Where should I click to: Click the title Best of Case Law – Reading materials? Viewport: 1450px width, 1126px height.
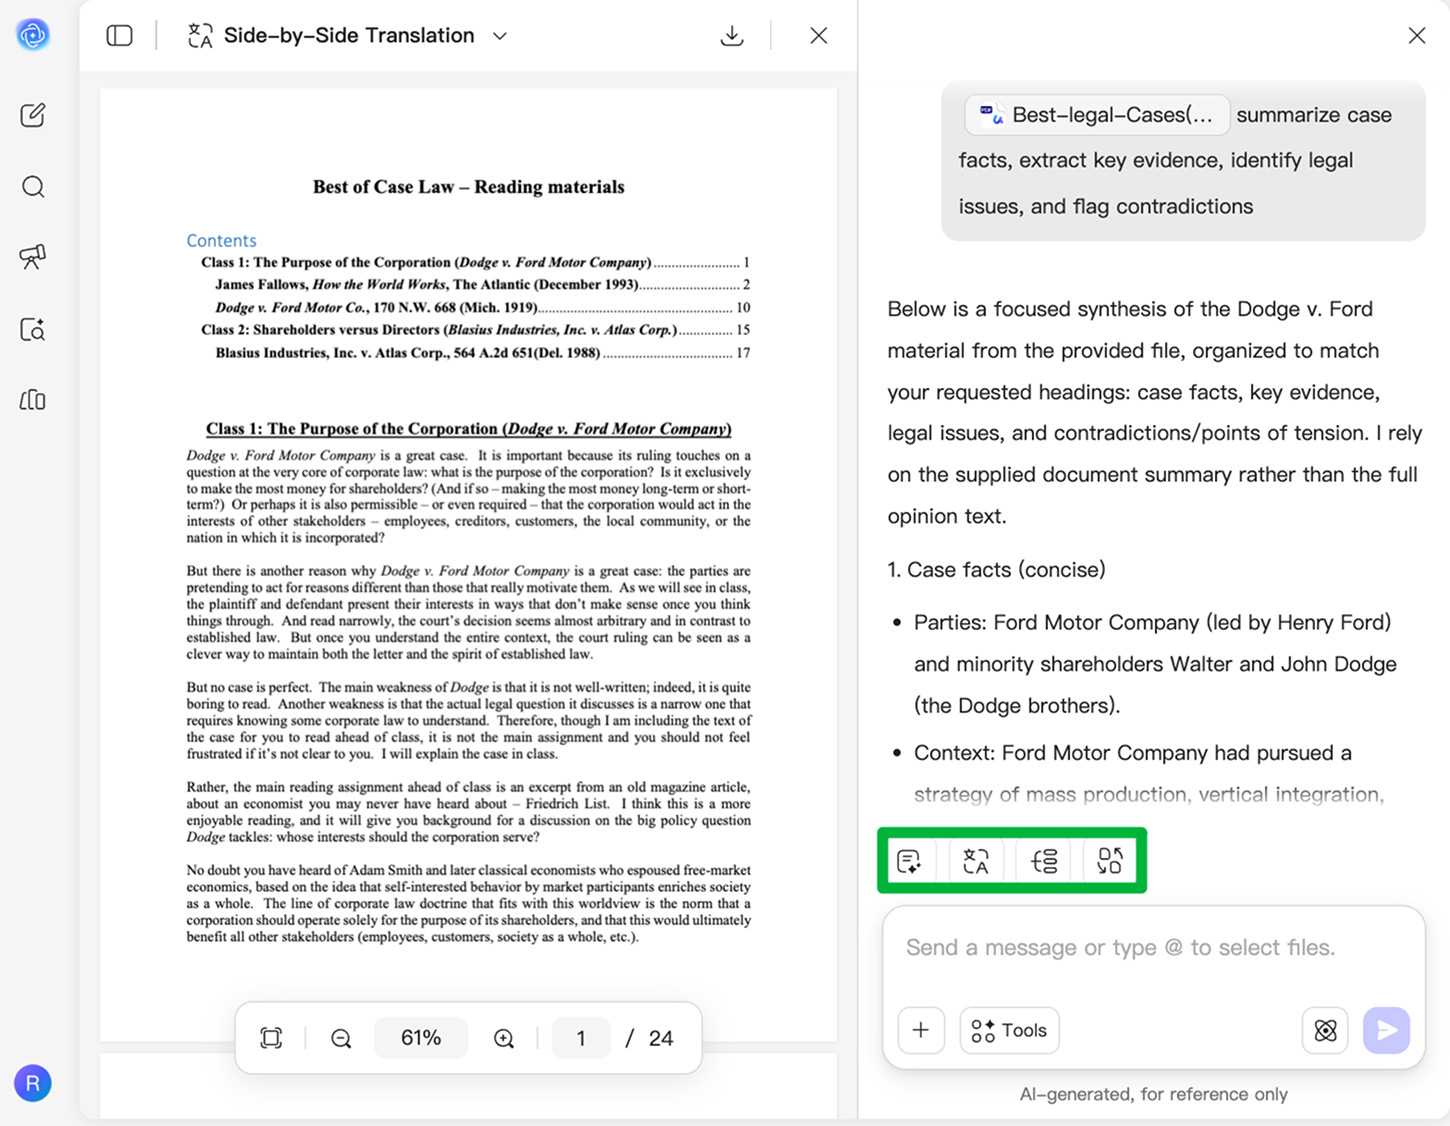468,187
